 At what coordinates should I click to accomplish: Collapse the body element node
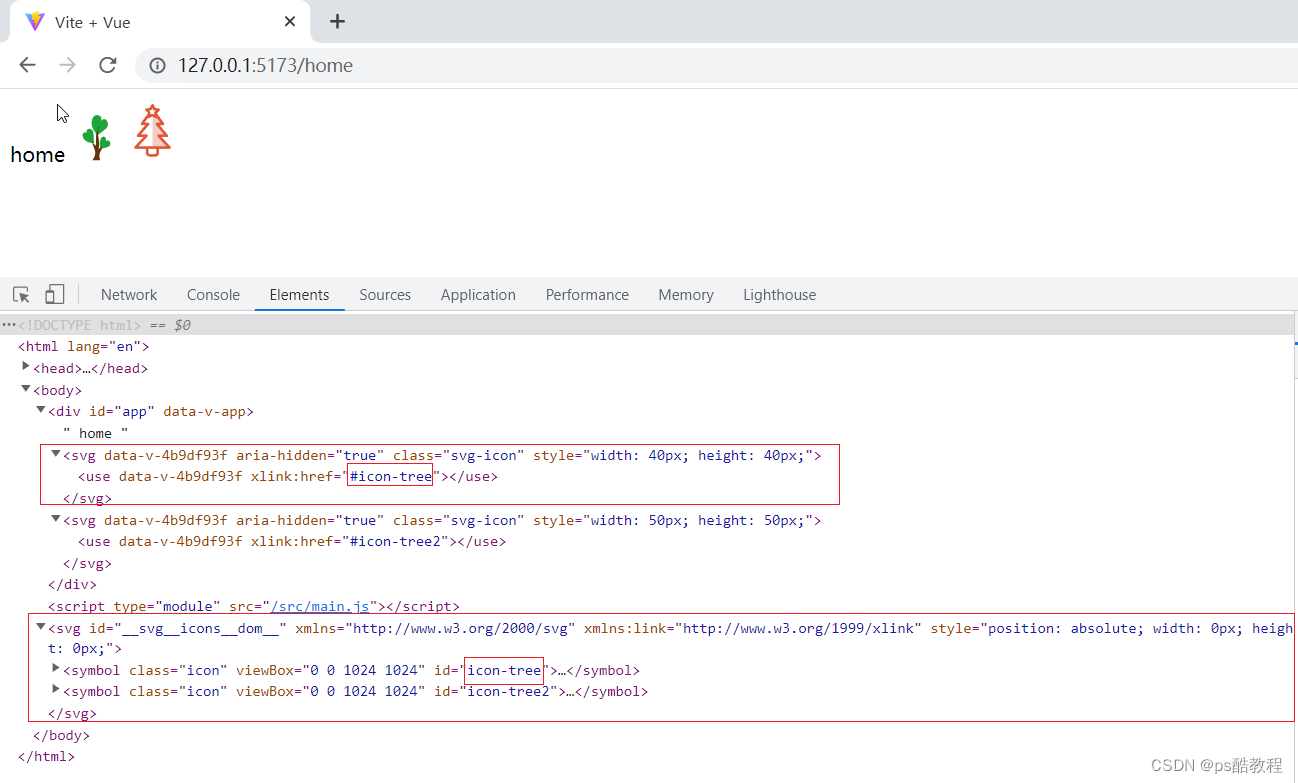(25, 388)
